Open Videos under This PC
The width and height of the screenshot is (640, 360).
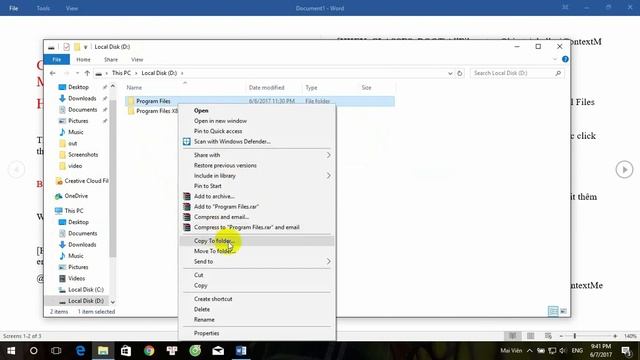[76, 278]
